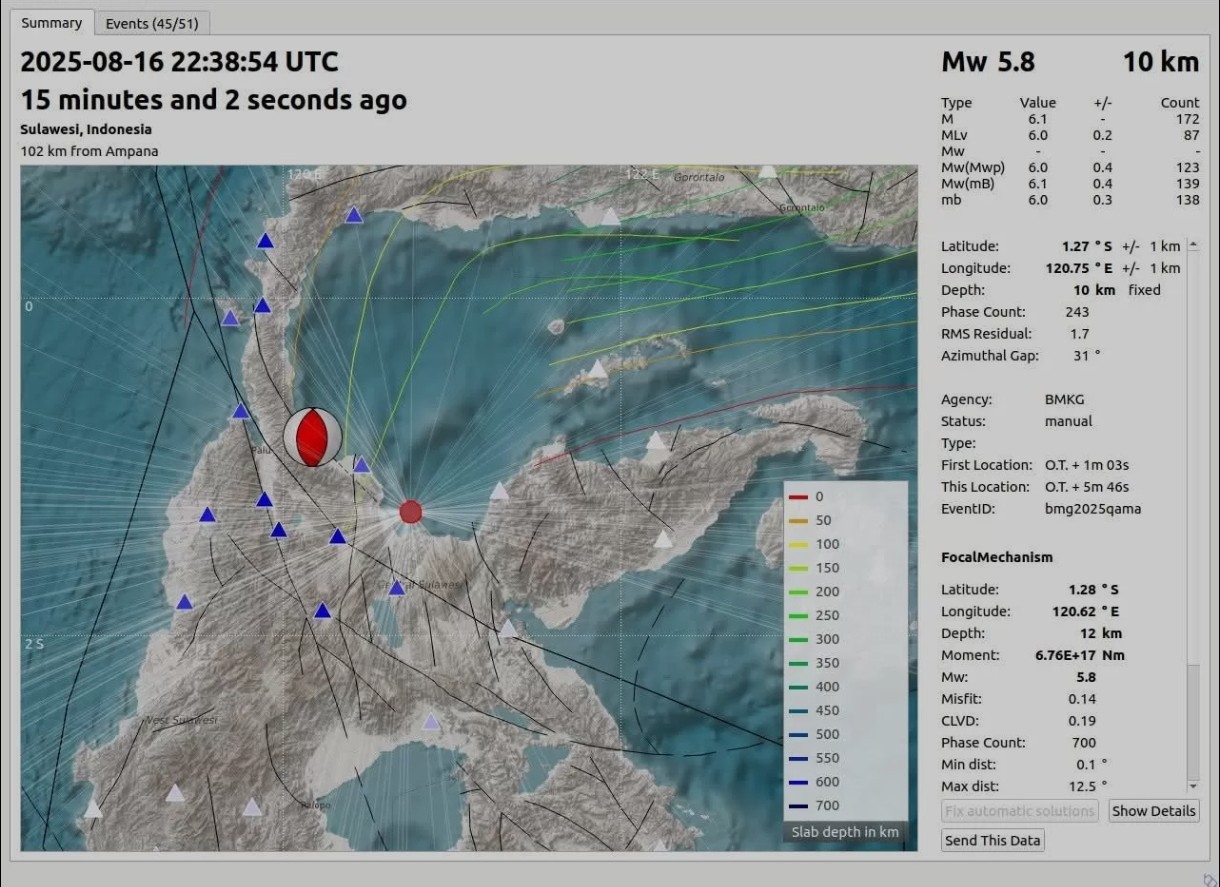The width and height of the screenshot is (1220, 887).
Task: Switch to the Summary tab
Action: coord(52,23)
